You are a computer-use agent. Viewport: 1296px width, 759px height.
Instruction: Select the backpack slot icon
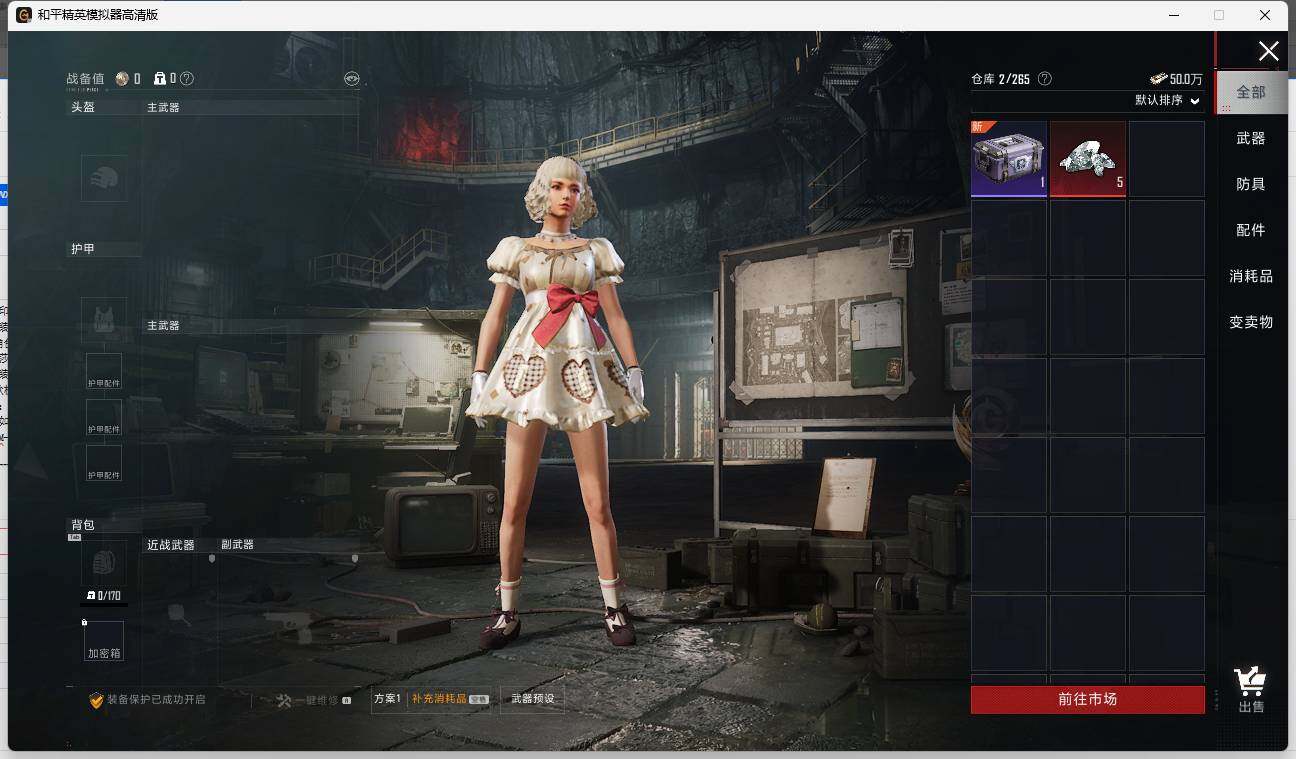coord(104,563)
